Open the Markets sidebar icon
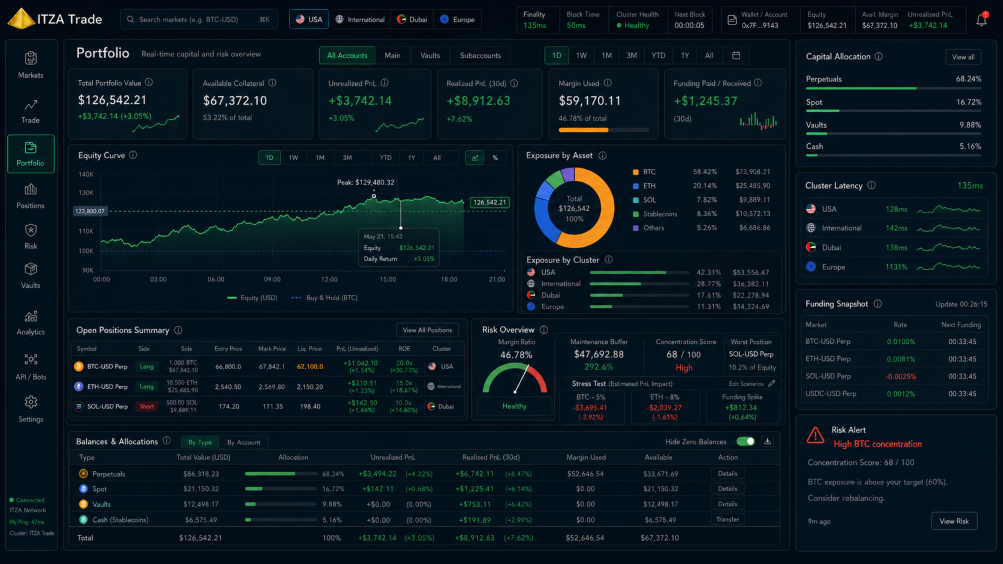 coord(30,59)
